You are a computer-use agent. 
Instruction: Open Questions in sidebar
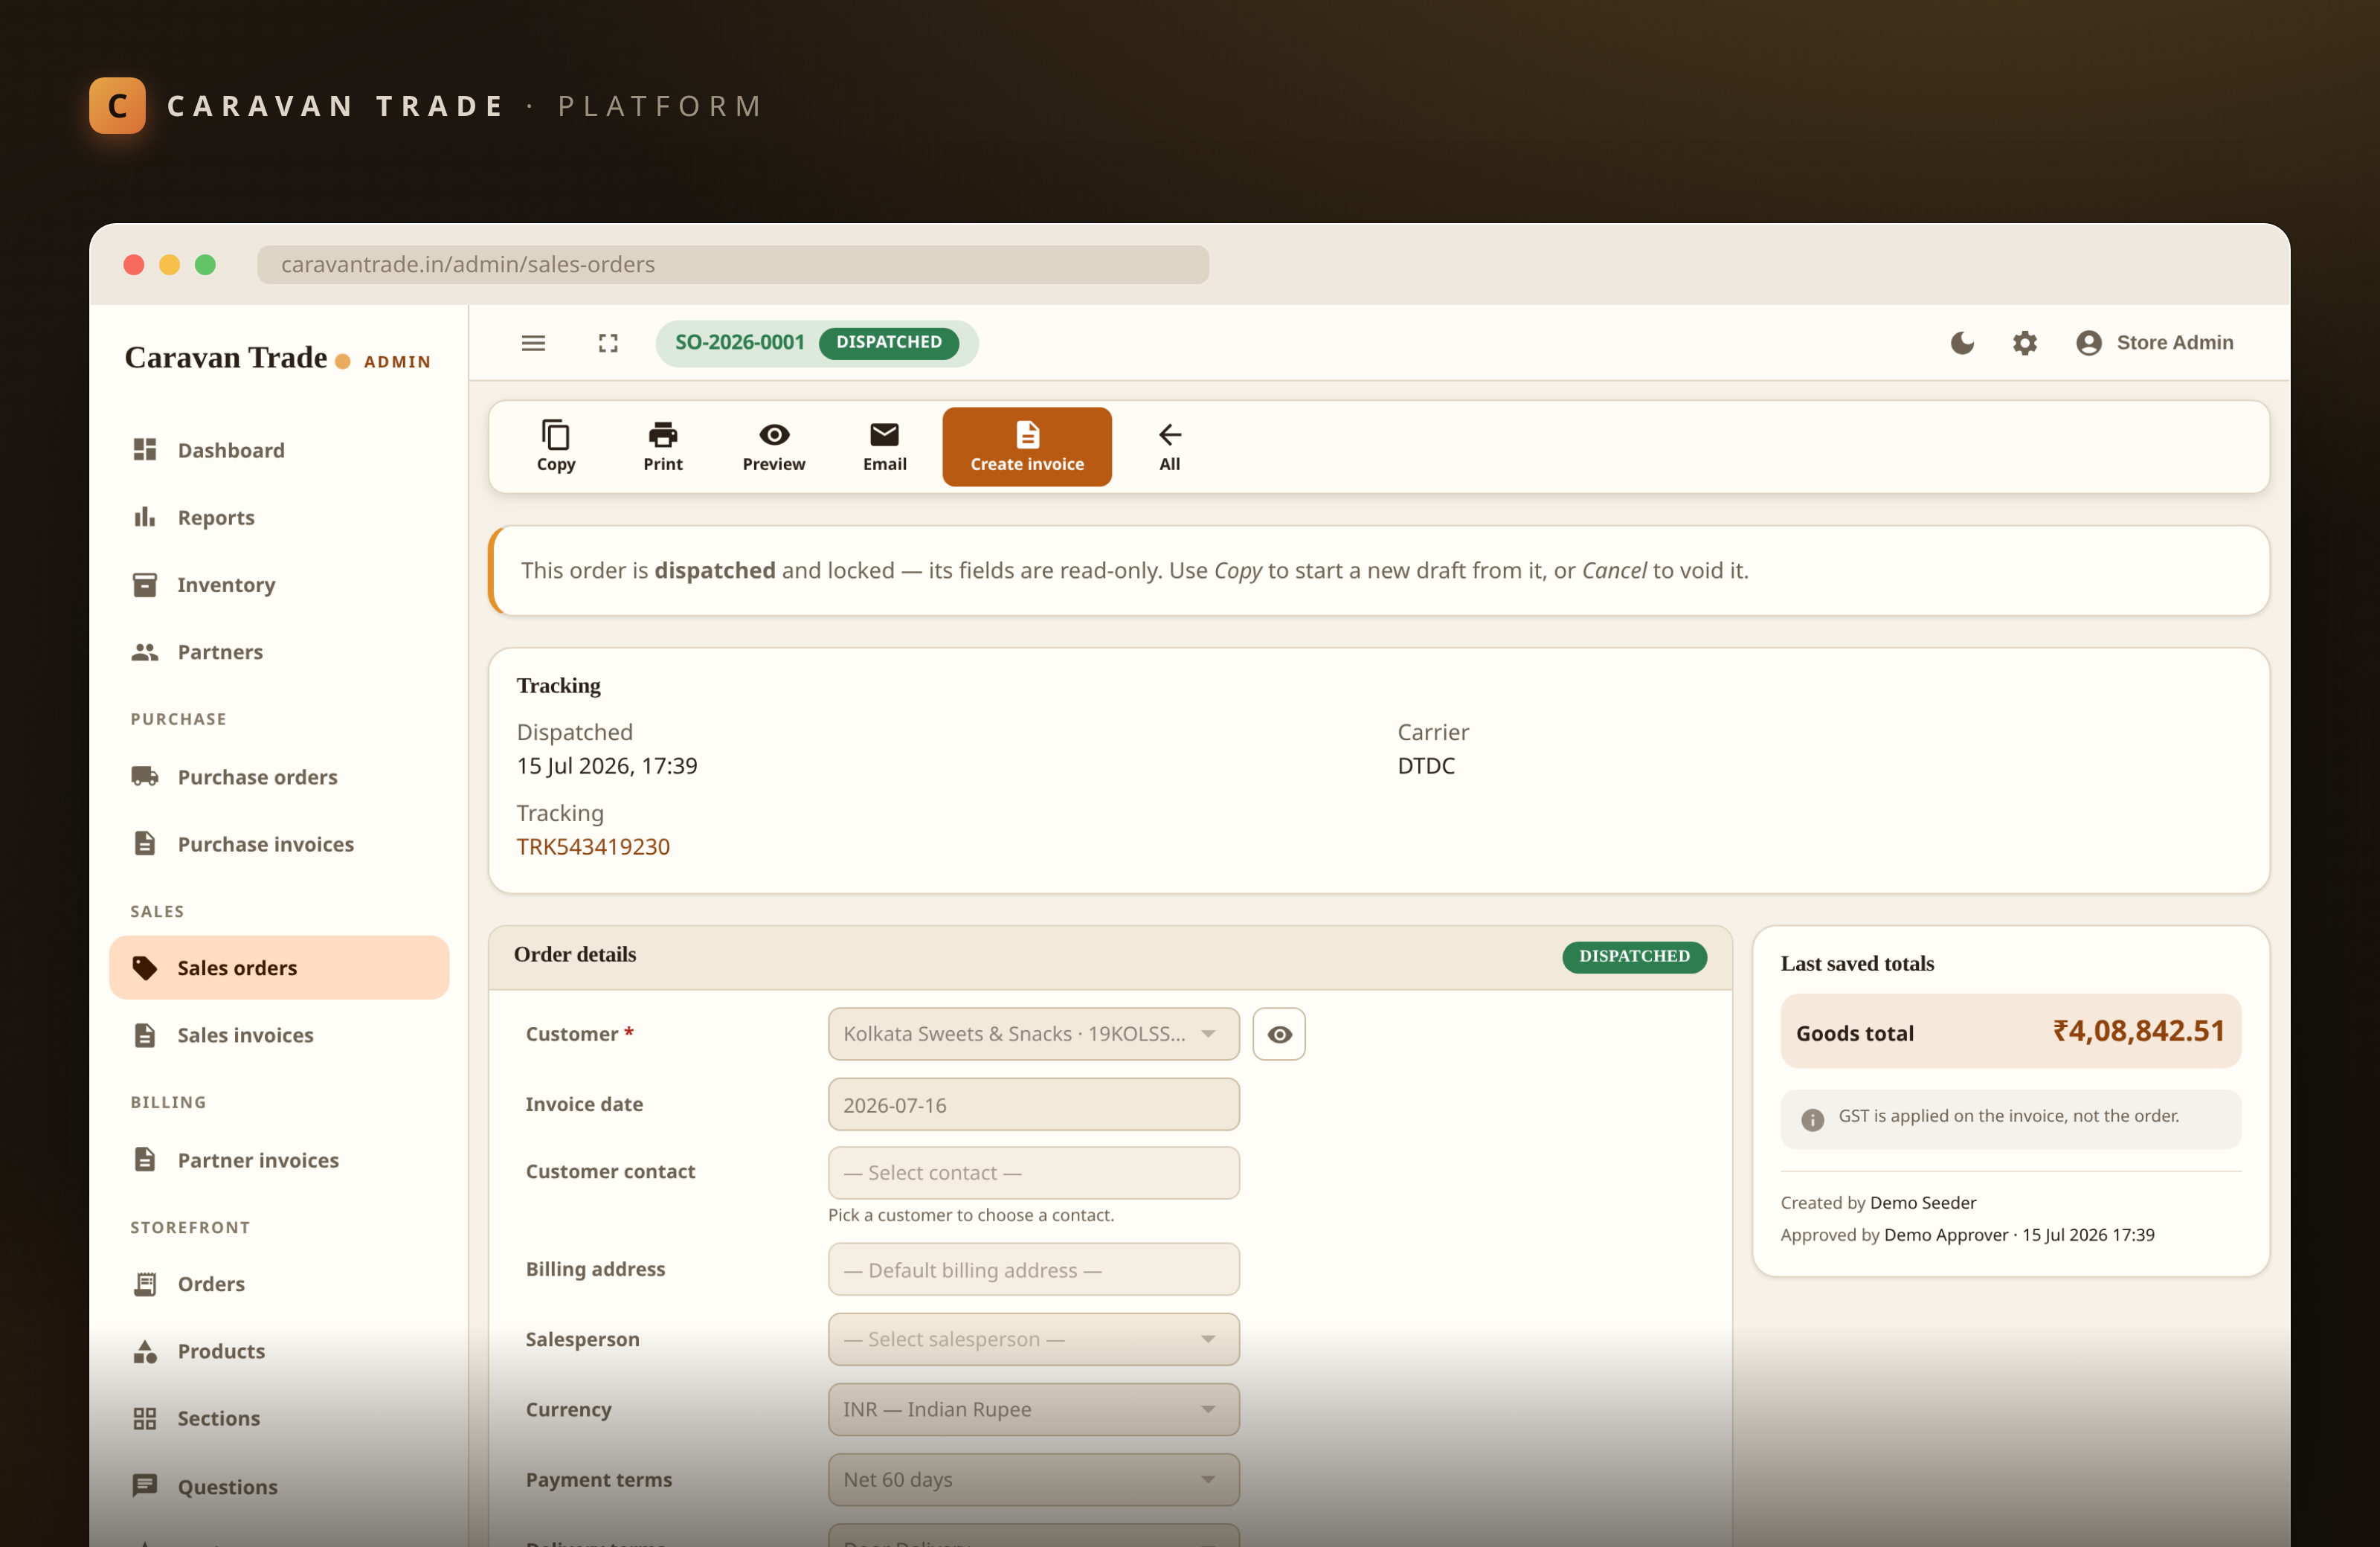tap(279, 1486)
